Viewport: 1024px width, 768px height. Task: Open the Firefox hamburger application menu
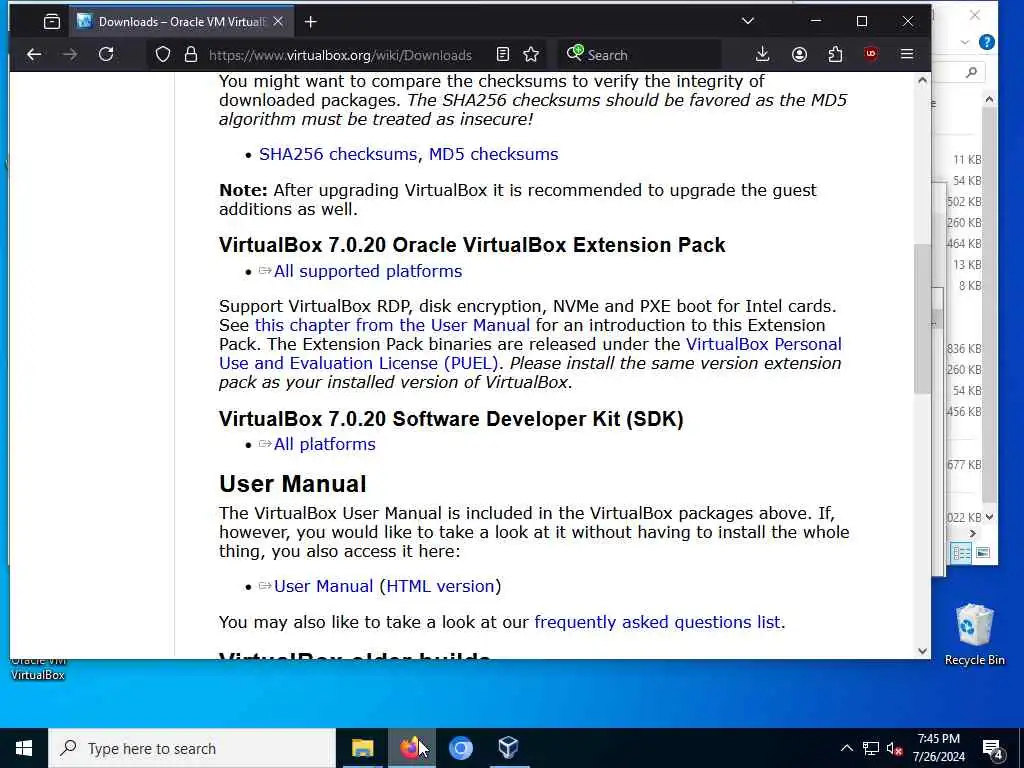[x=906, y=55]
